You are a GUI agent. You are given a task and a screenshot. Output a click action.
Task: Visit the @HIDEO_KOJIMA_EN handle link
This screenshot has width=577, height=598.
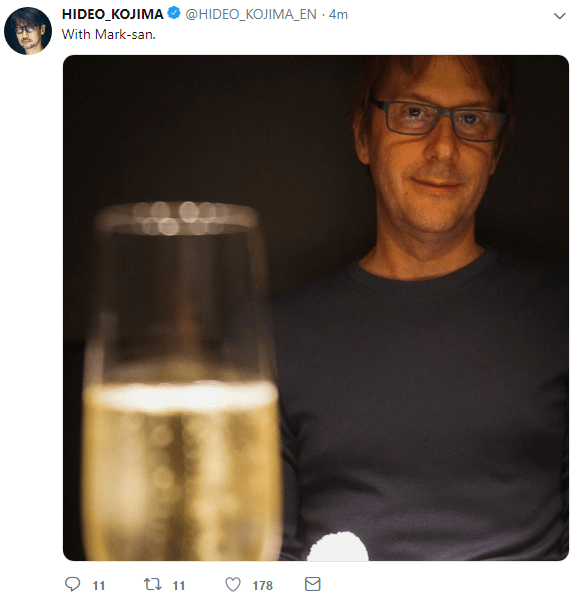[x=251, y=14]
